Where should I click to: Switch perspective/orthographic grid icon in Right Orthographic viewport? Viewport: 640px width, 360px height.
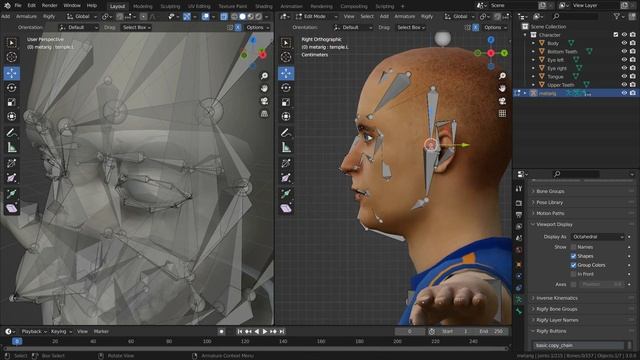[x=502, y=113]
